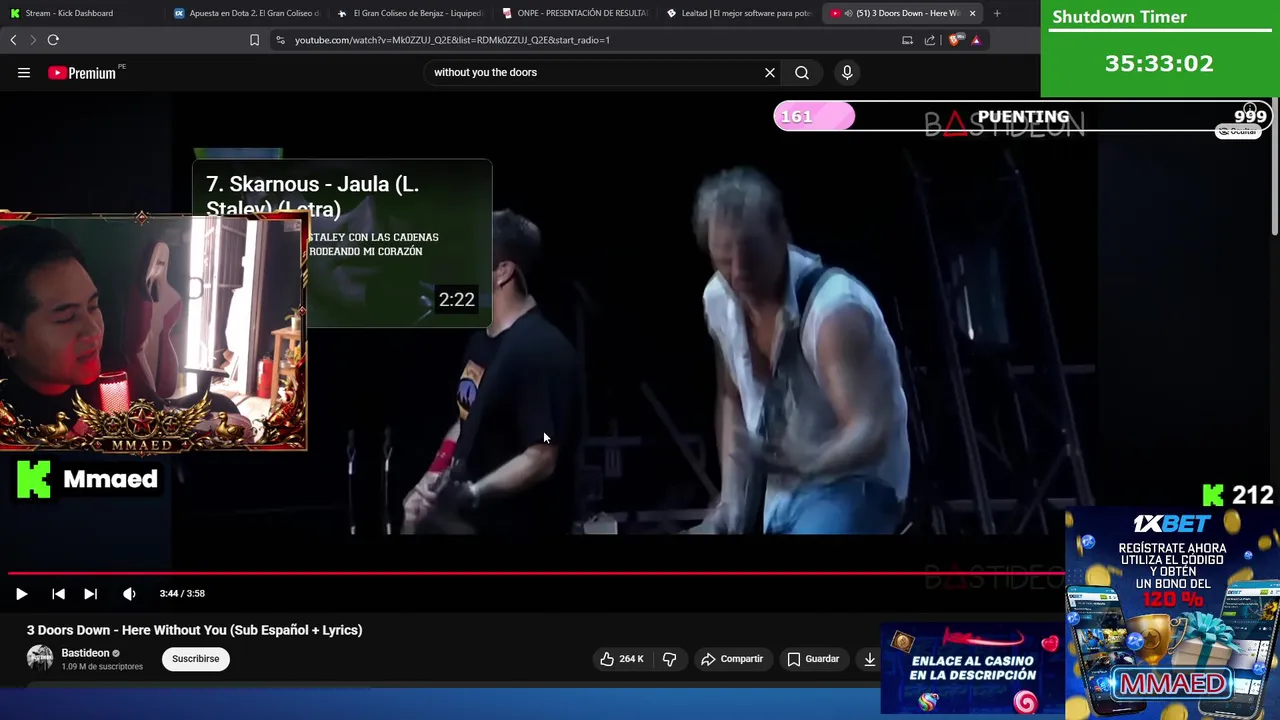Bookmark this page with bookmark icon
Image resolution: width=1280 pixels, height=720 pixels.
(x=254, y=40)
